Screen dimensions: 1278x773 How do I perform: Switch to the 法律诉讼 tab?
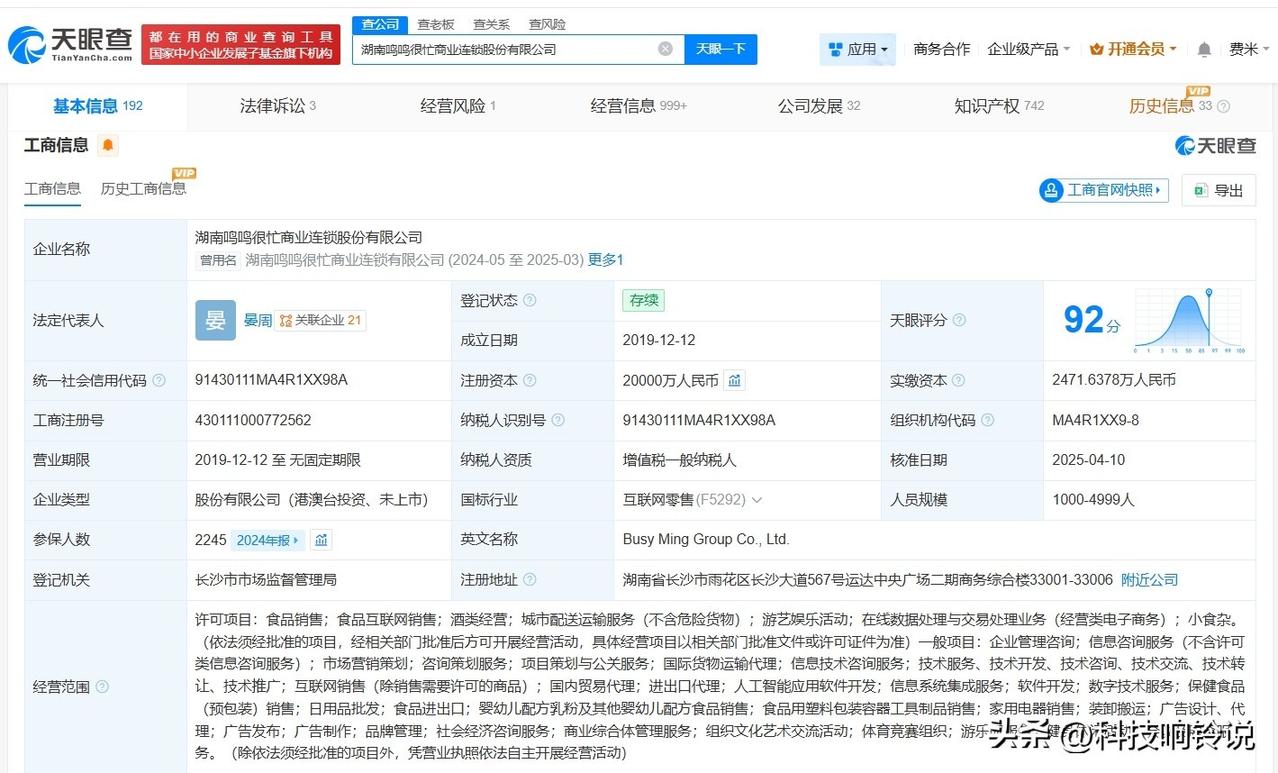(272, 105)
